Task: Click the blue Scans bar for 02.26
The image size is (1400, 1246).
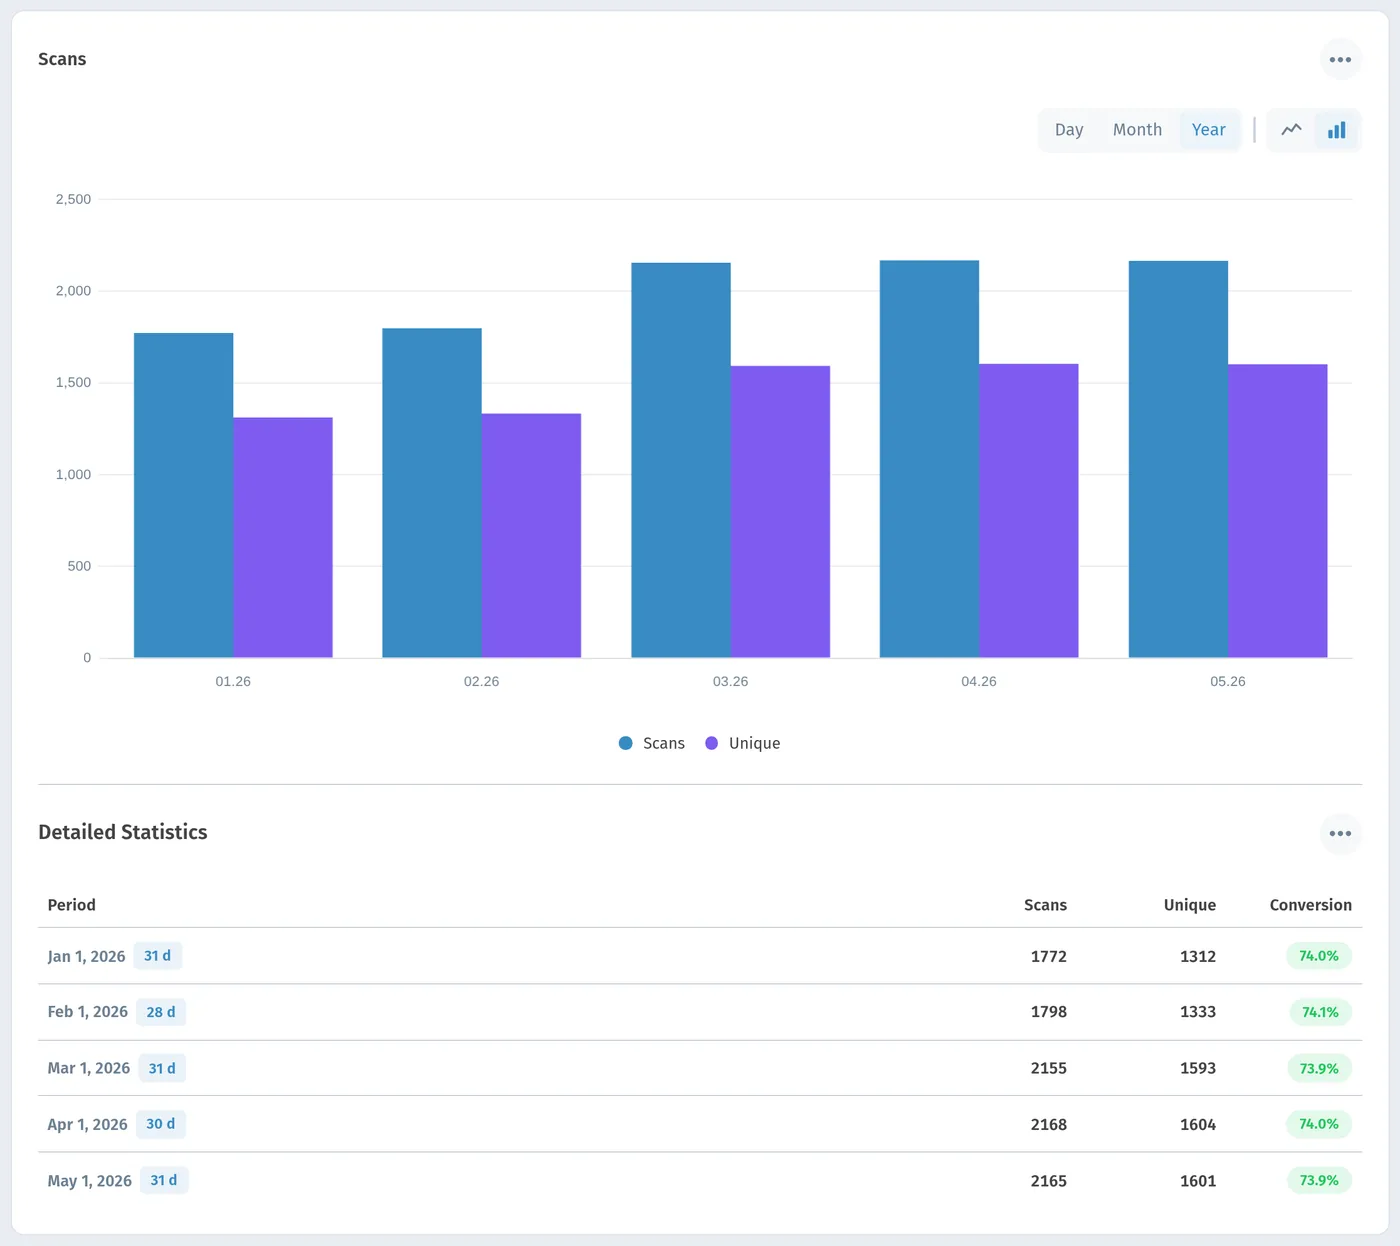Action: pos(432,493)
